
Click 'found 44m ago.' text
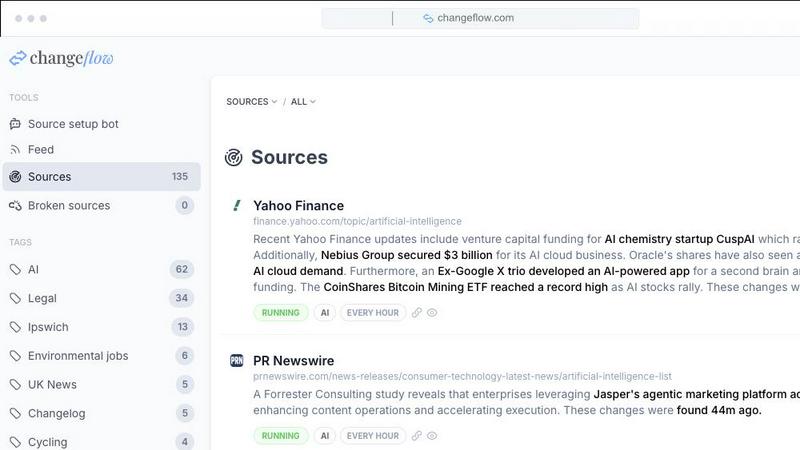[x=719, y=410]
